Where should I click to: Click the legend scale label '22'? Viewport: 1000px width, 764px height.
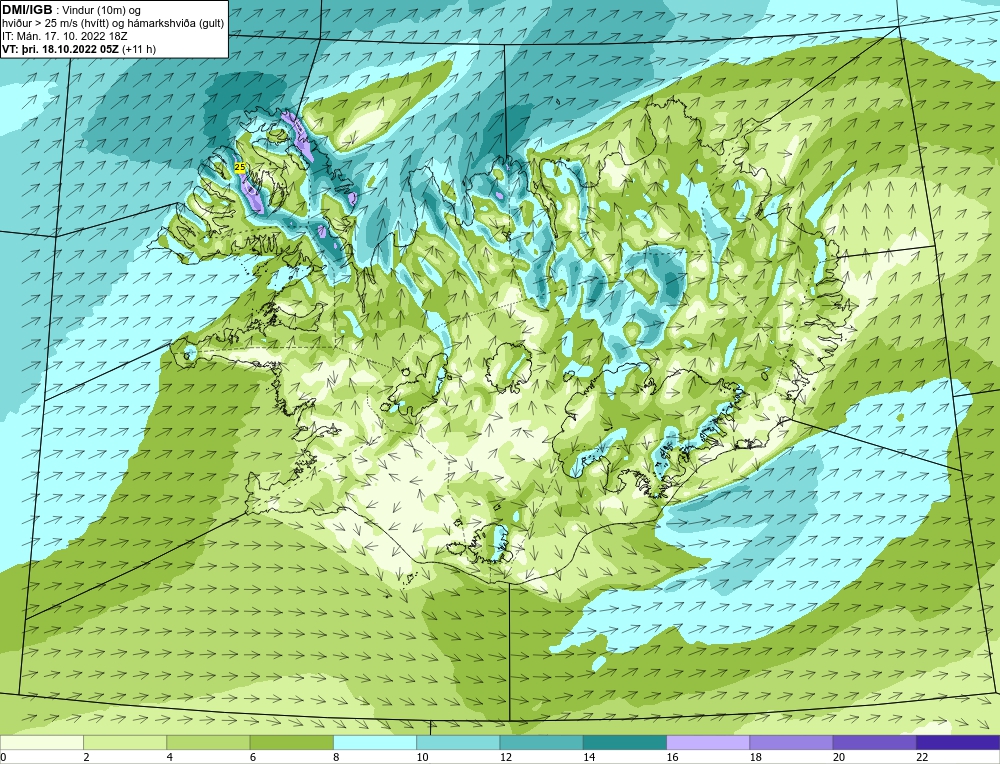point(922,757)
